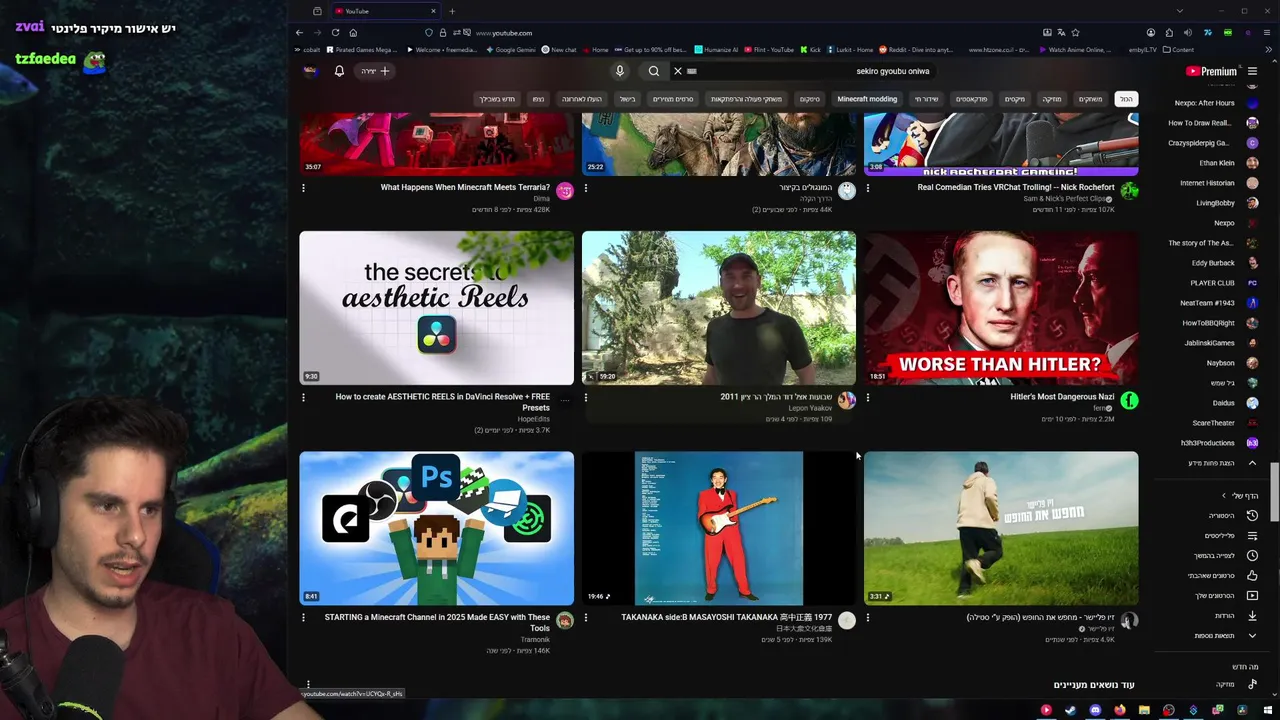Start voice search with the microphone
This screenshot has height=720, width=1280.
pyautogui.click(x=619, y=71)
